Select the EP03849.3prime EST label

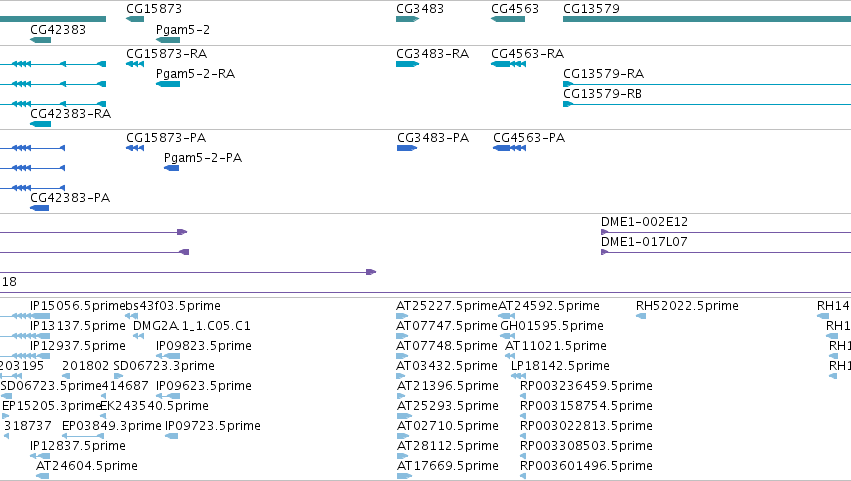[112, 426]
